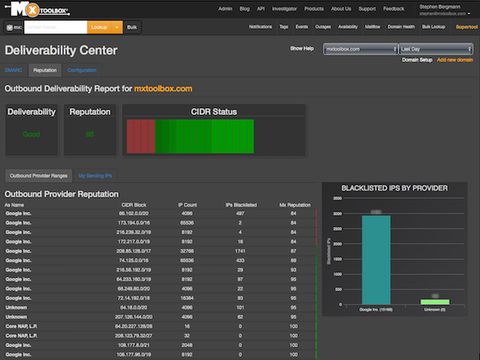
Task: Open the Last Day time range dropdown
Action: [x=436, y=49]
